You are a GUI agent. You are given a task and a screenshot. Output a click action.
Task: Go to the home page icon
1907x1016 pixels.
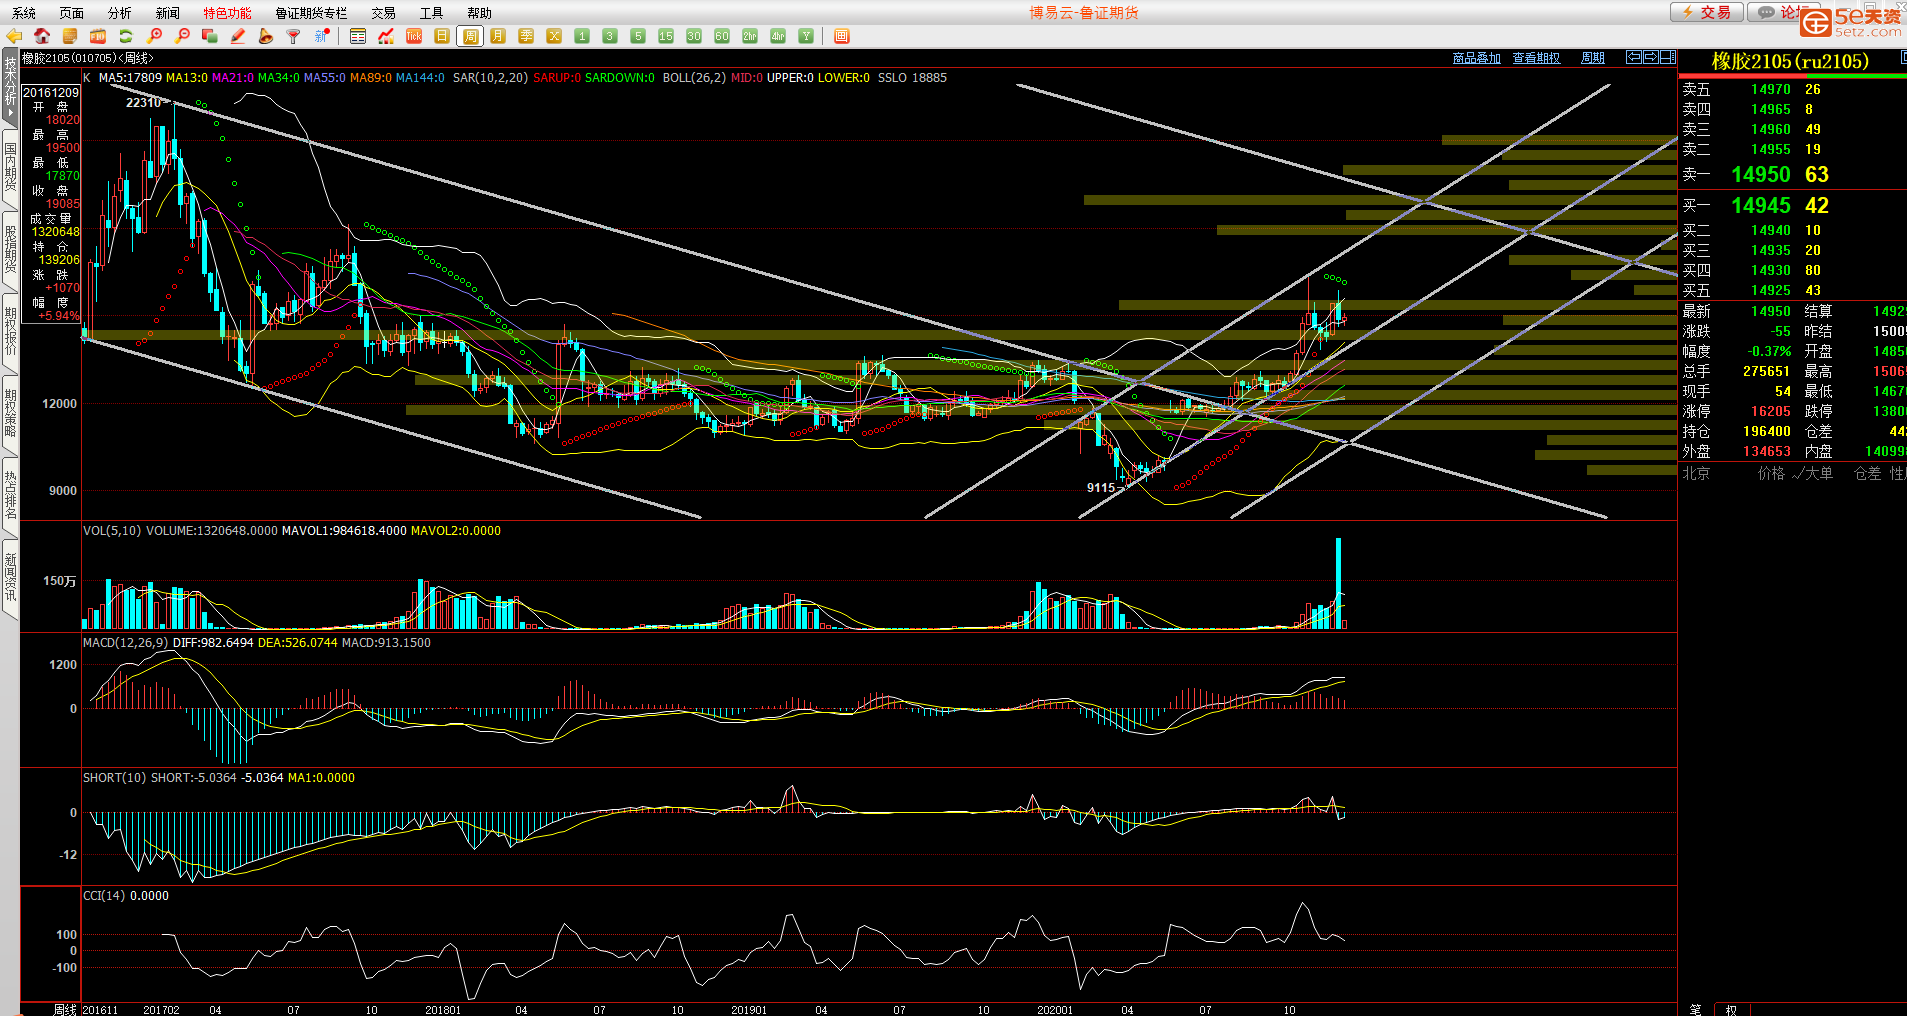42,36
